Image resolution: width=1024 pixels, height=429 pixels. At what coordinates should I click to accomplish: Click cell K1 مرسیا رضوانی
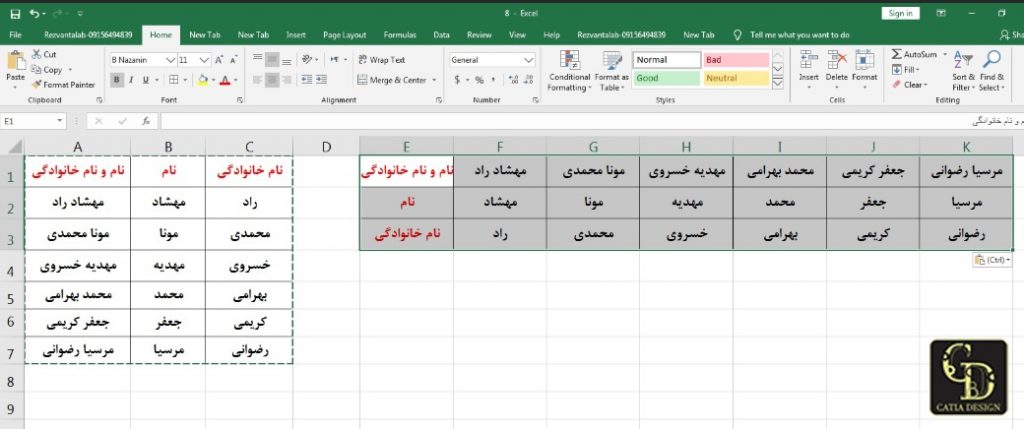(966, 171)
